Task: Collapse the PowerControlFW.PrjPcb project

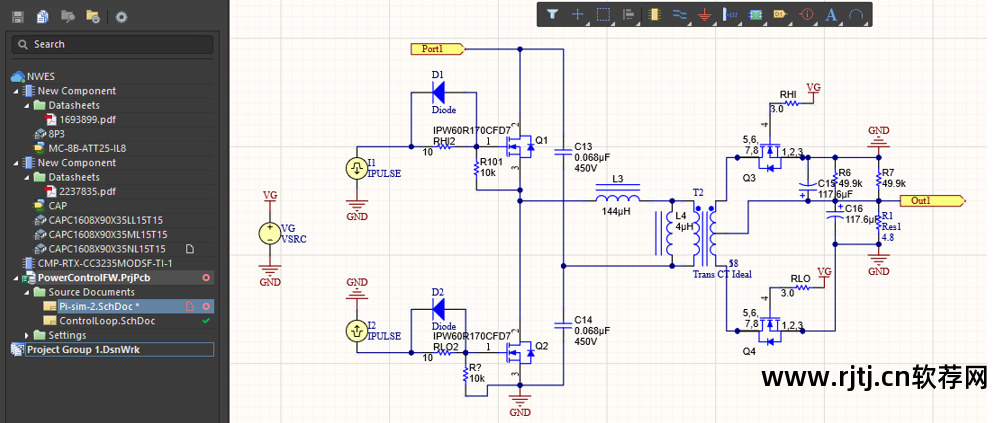Action: tap(16, 278)
